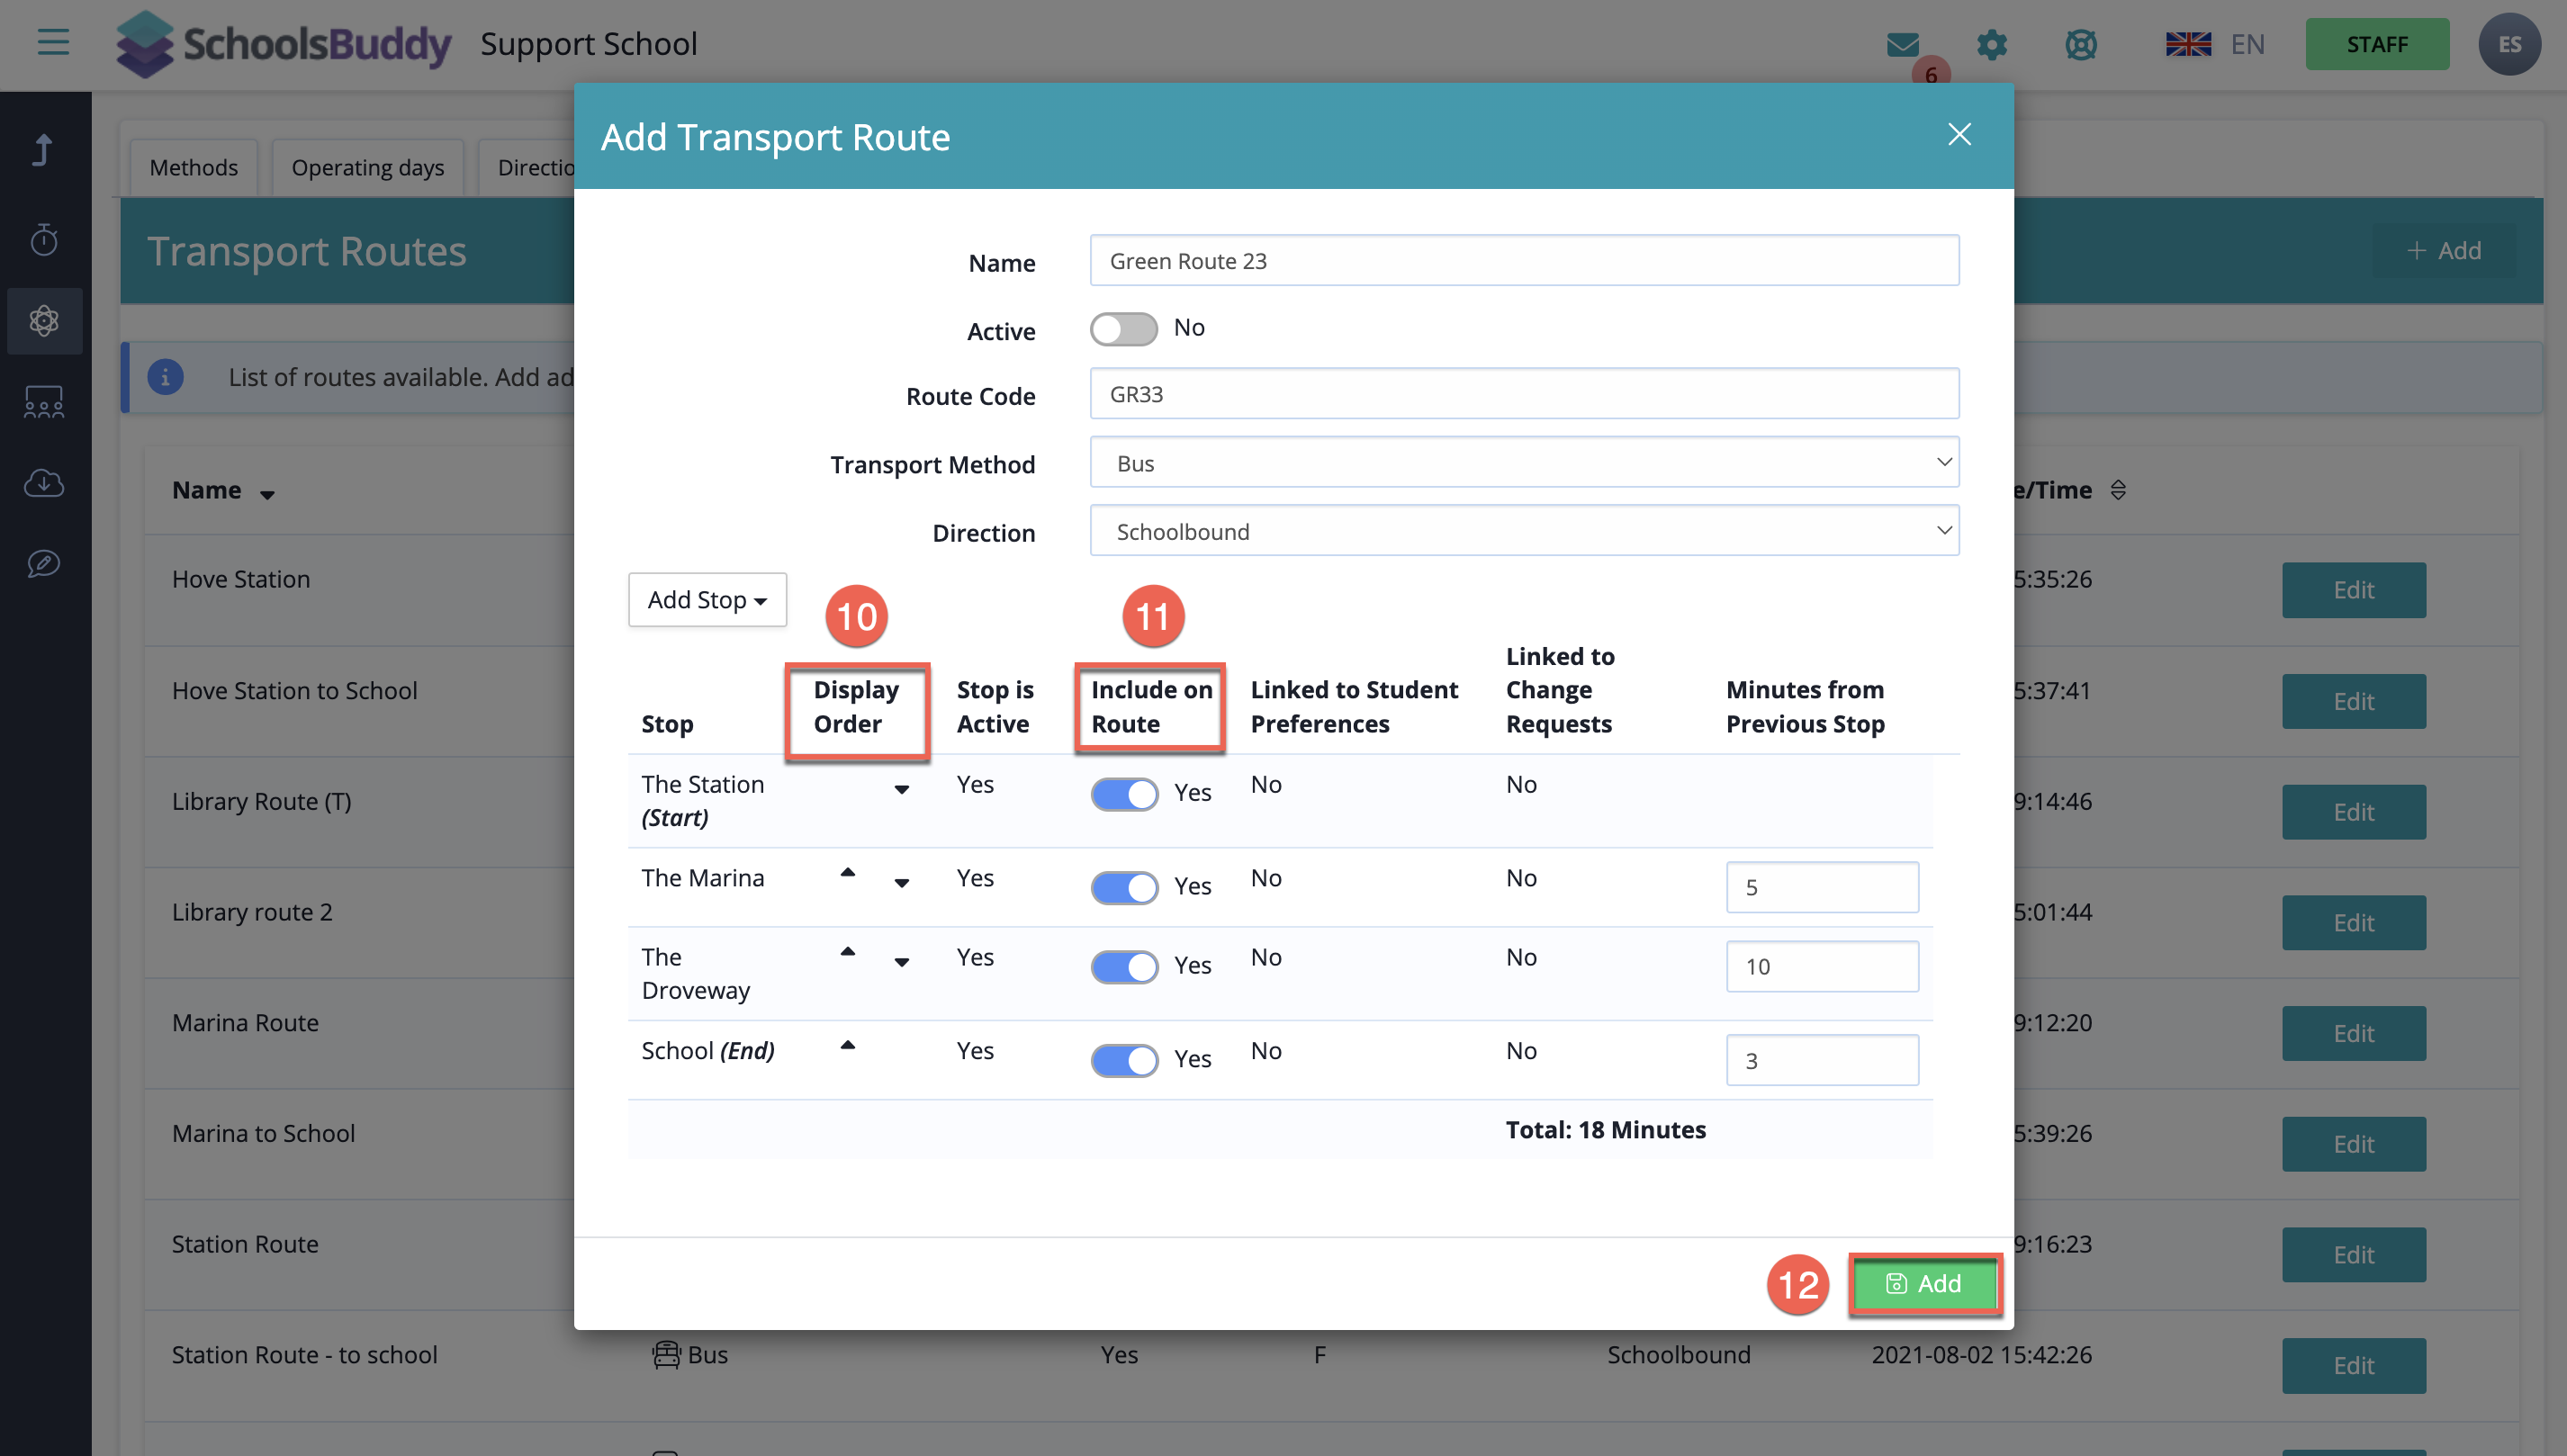Screen dimensions: 2567x1456
Task: Click the Route Code input field
Action: tap(1523, 394)
